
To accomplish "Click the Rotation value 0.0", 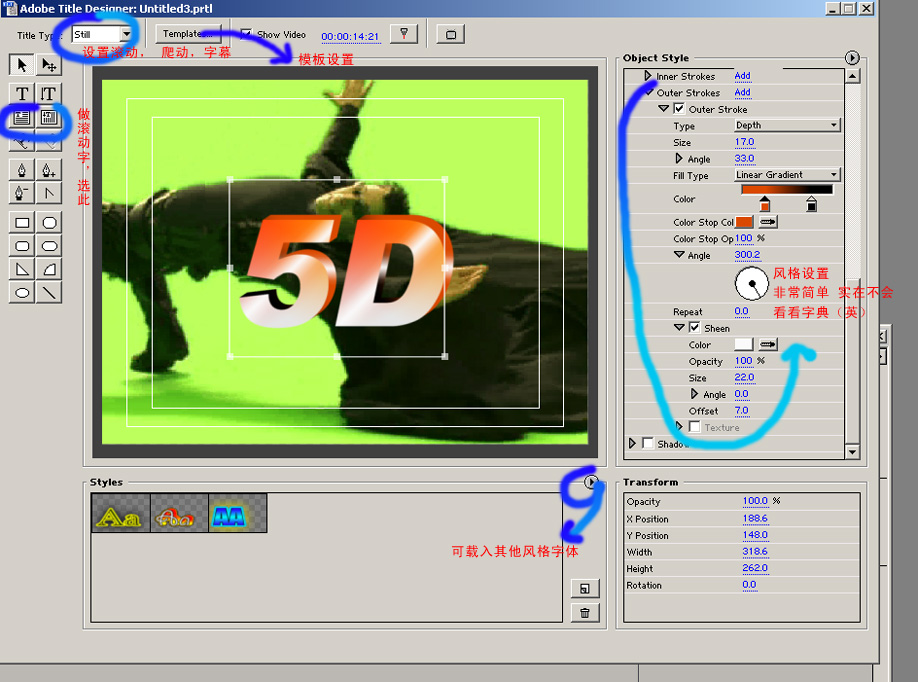I will [749, 584].
